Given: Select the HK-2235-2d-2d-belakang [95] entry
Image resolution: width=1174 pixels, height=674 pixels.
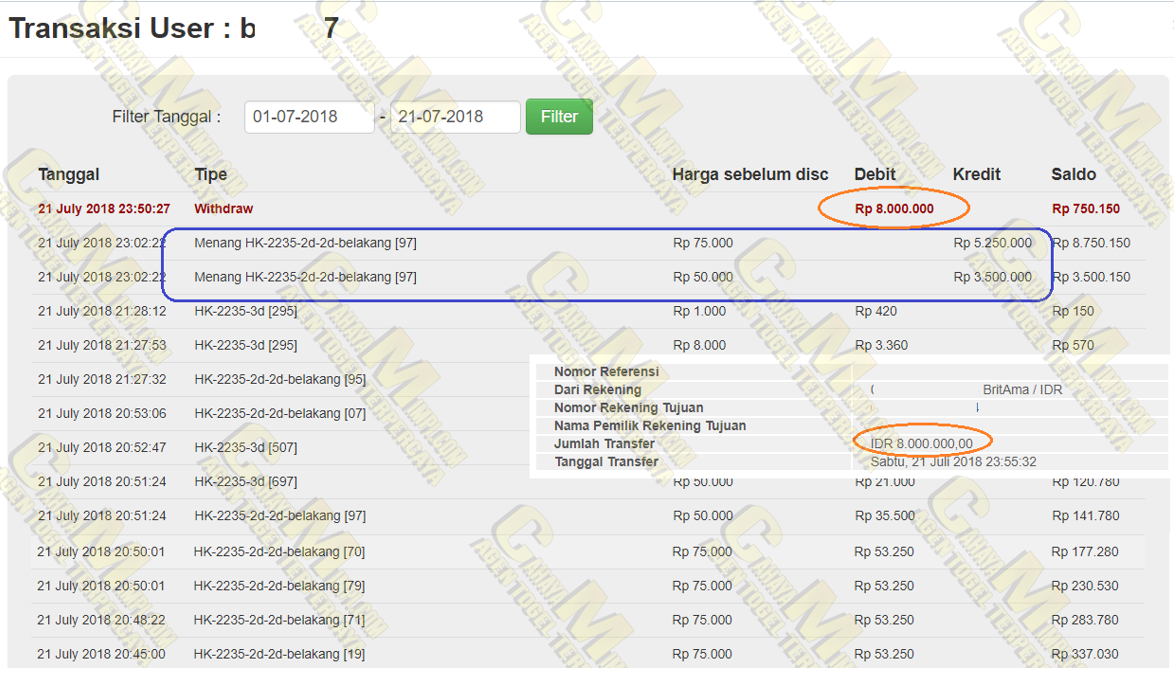Looking at the screenshot, I should (x=280, y=380).
